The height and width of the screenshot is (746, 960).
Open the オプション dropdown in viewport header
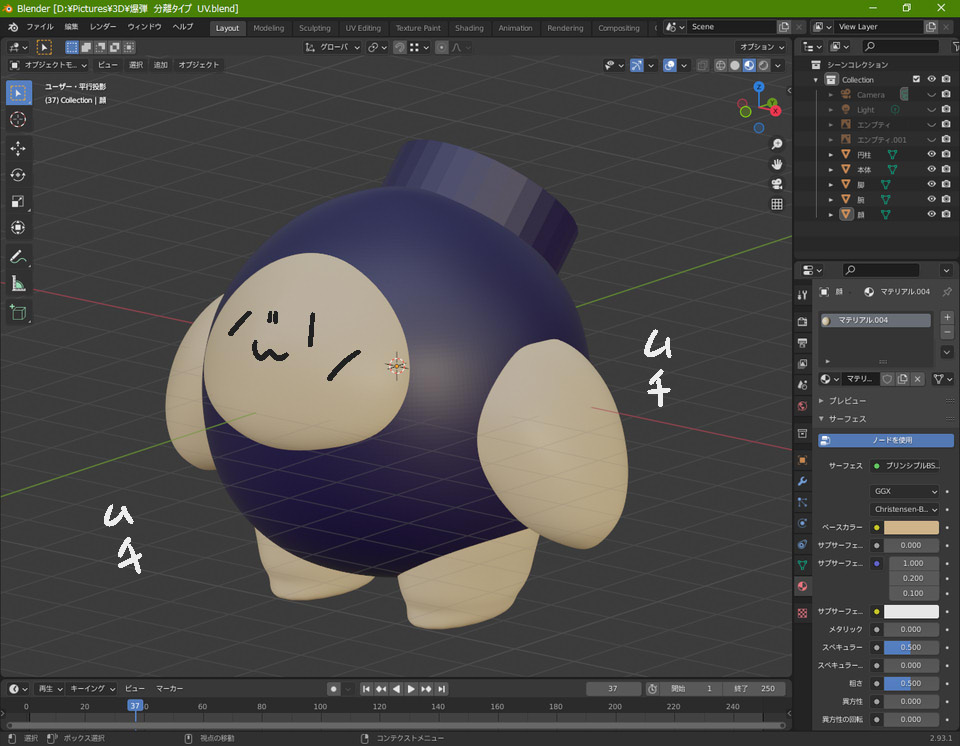761,47
